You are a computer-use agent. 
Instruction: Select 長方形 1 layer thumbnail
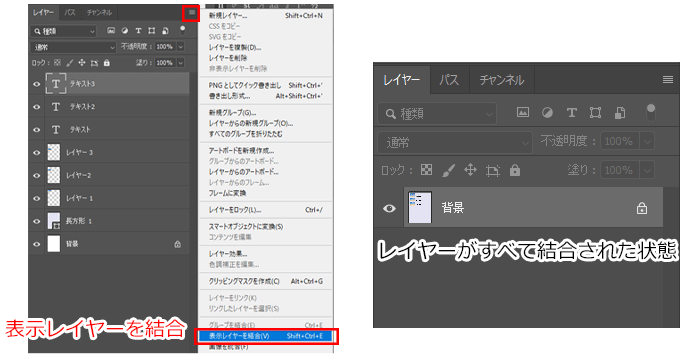coord(54,221)
